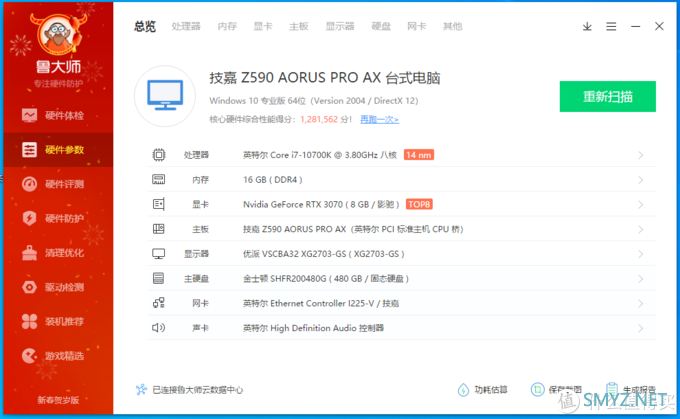
Task: Click the main disk icon
Action: [x=159, y=278]
